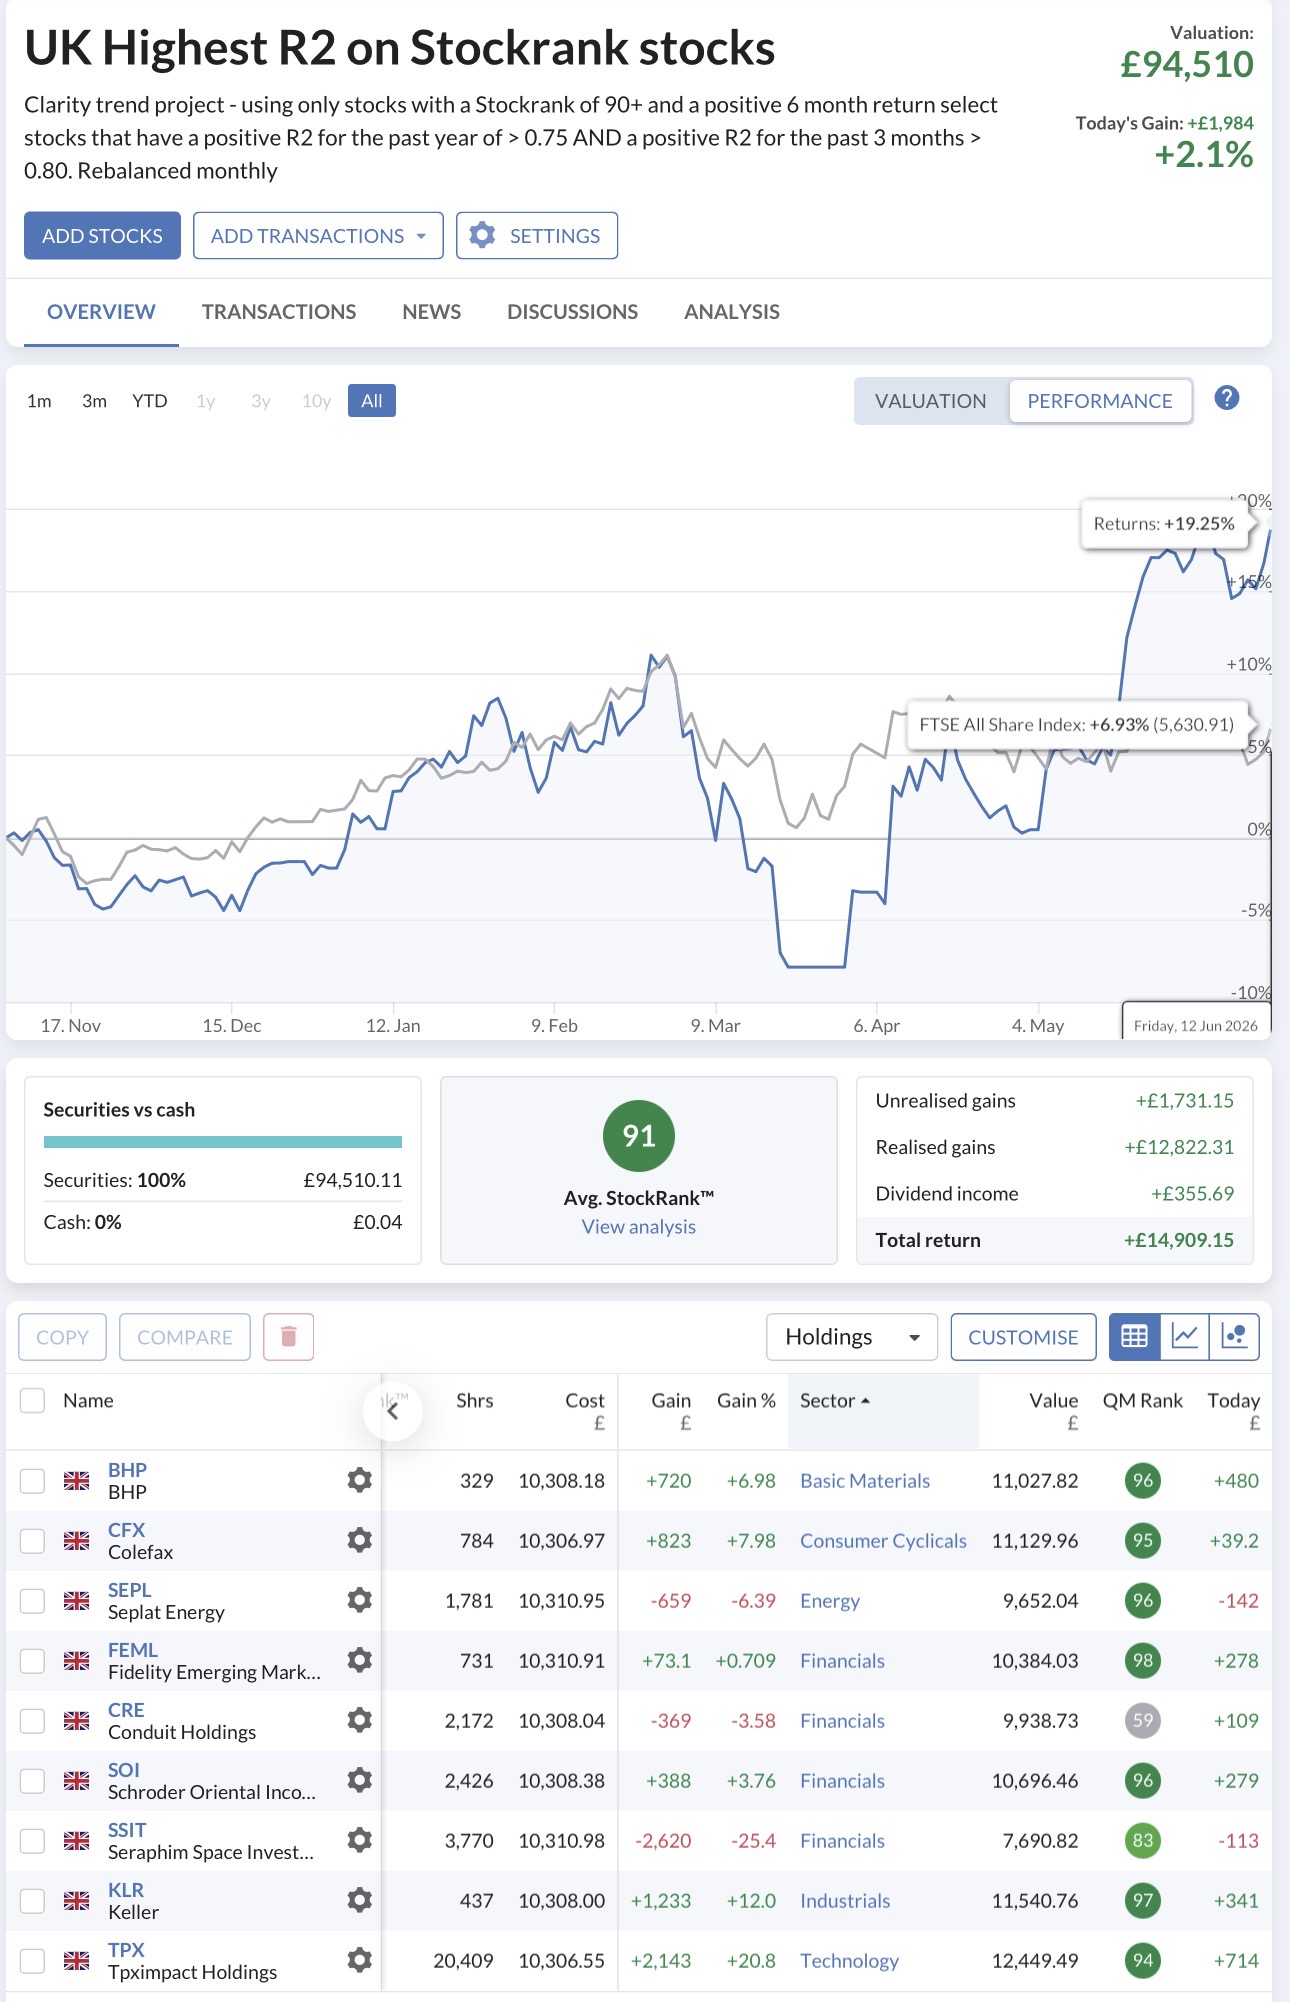Open portfolio Settings button
The width and height of the screenshot is (1290, 2002).
click(x=537, y=236)
